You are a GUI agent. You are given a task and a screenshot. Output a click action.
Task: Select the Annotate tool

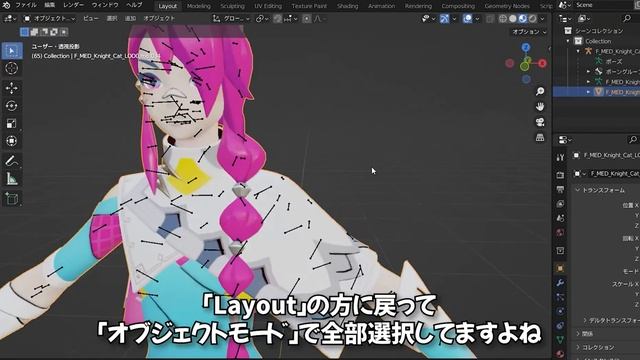click(x=11, y=161)
